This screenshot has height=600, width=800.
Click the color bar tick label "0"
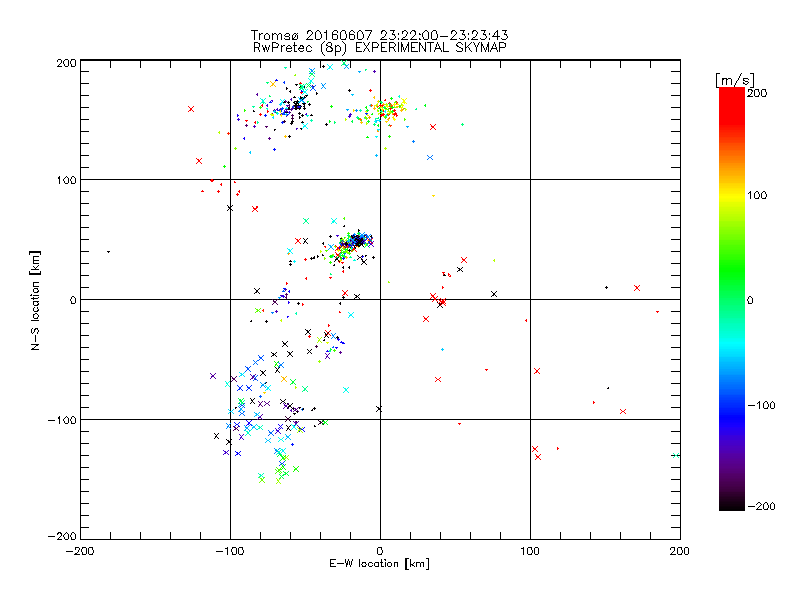[x=750, y=300]
